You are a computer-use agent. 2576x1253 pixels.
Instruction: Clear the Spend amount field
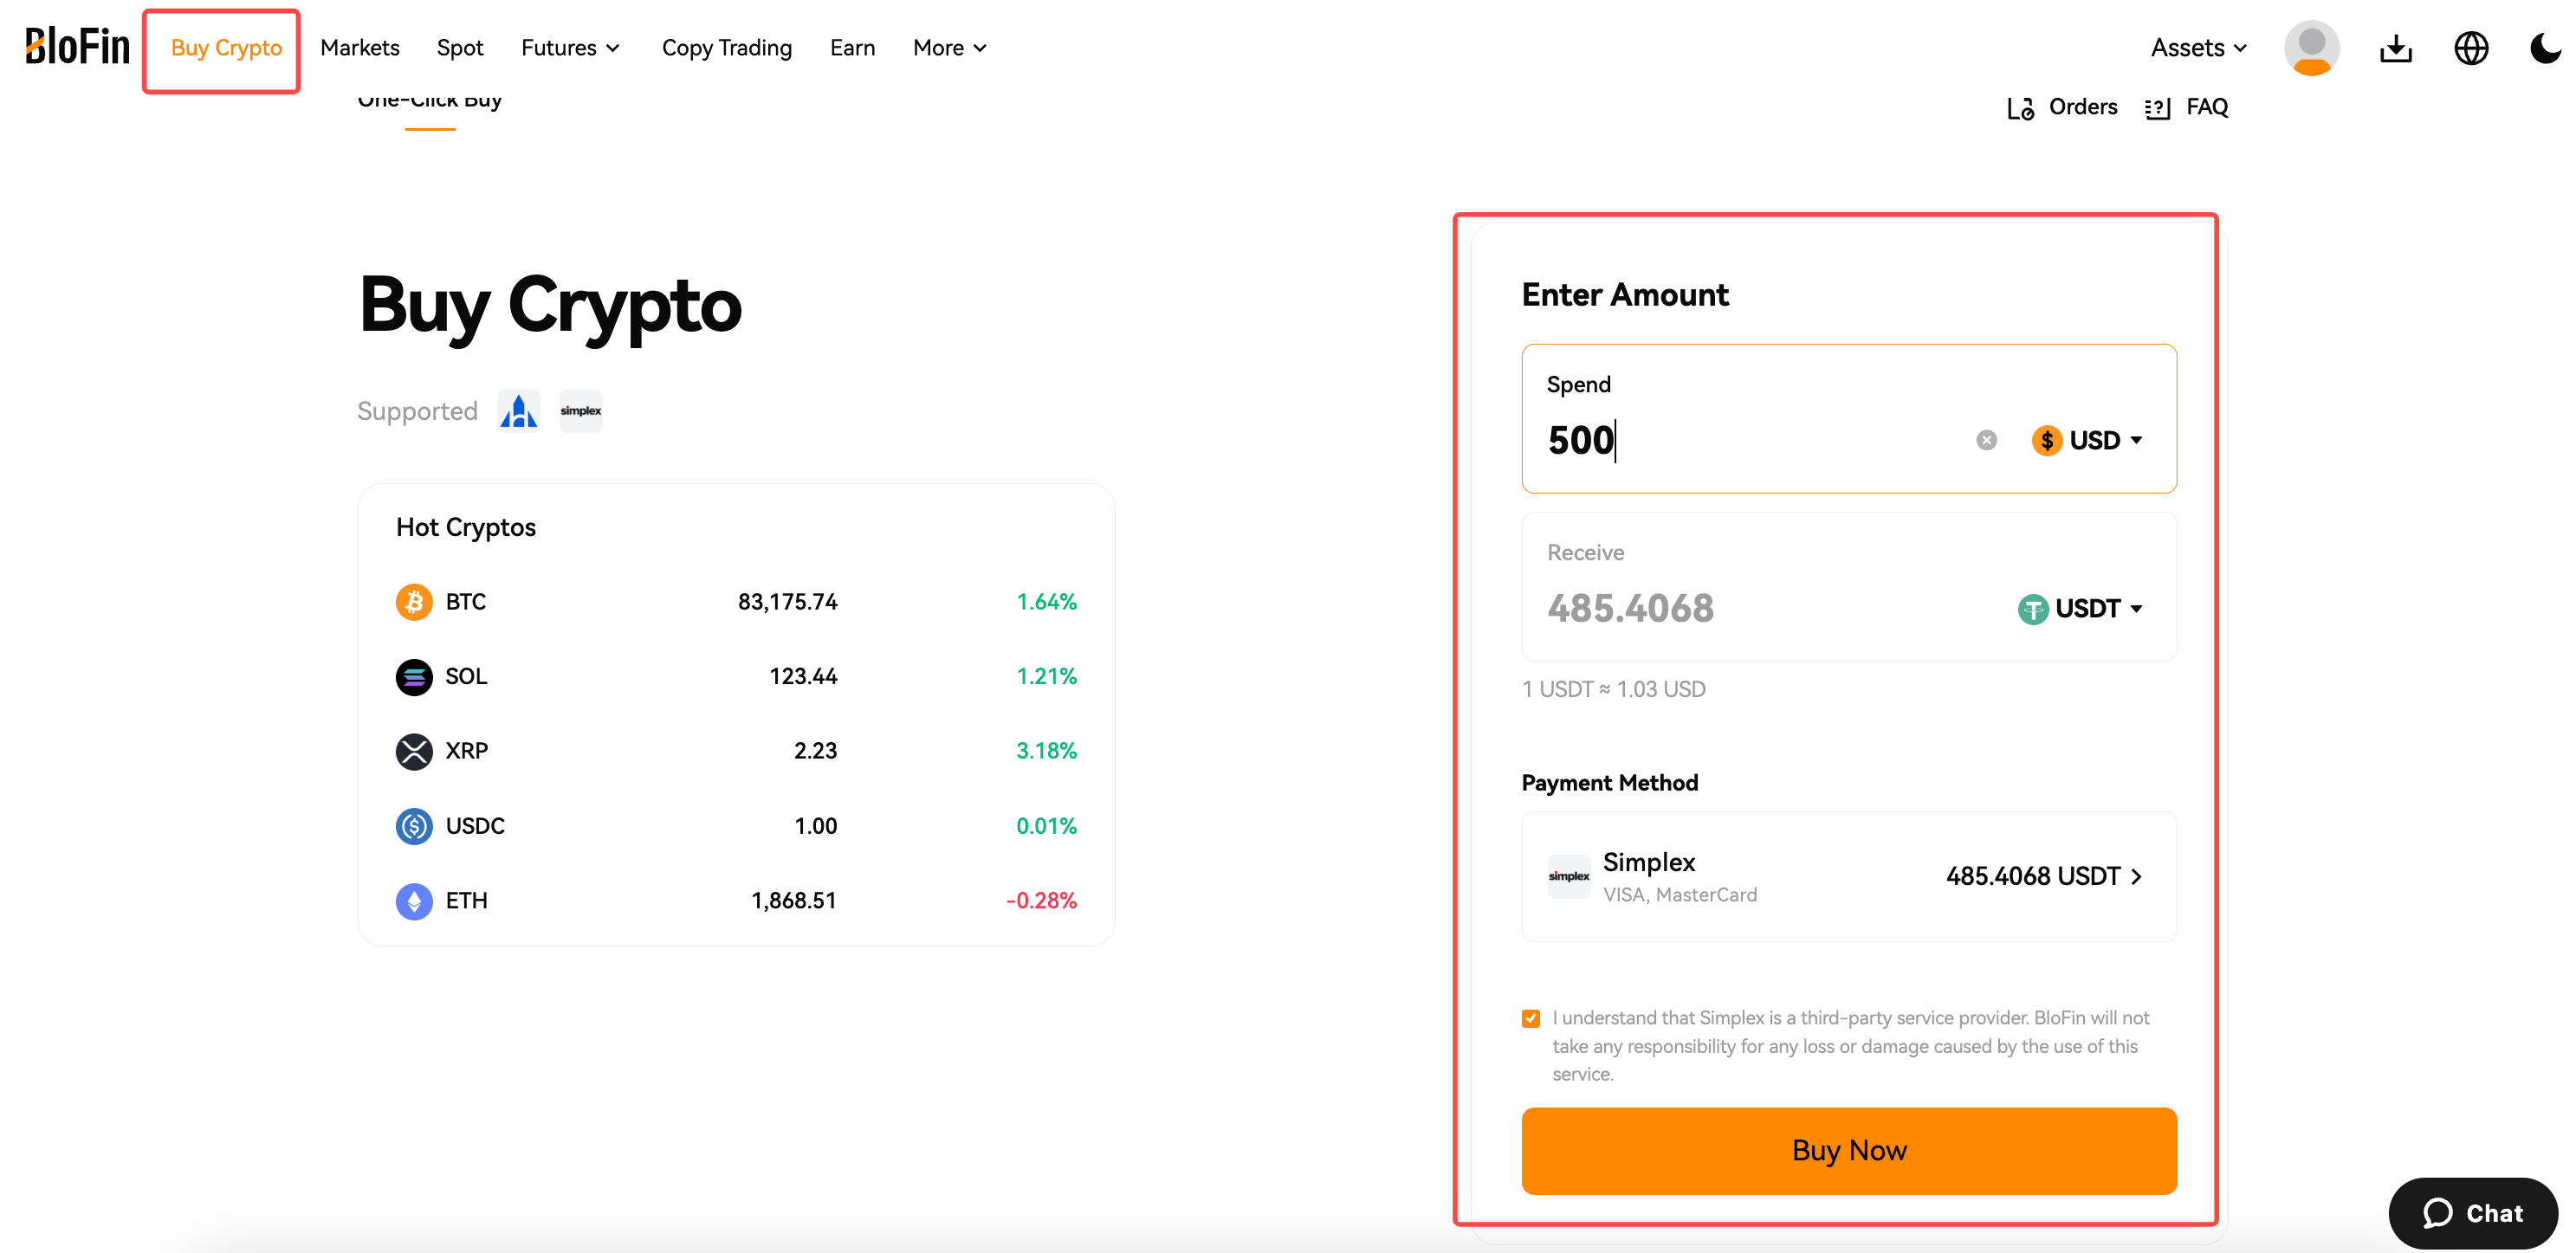(x=1986, y=440)
